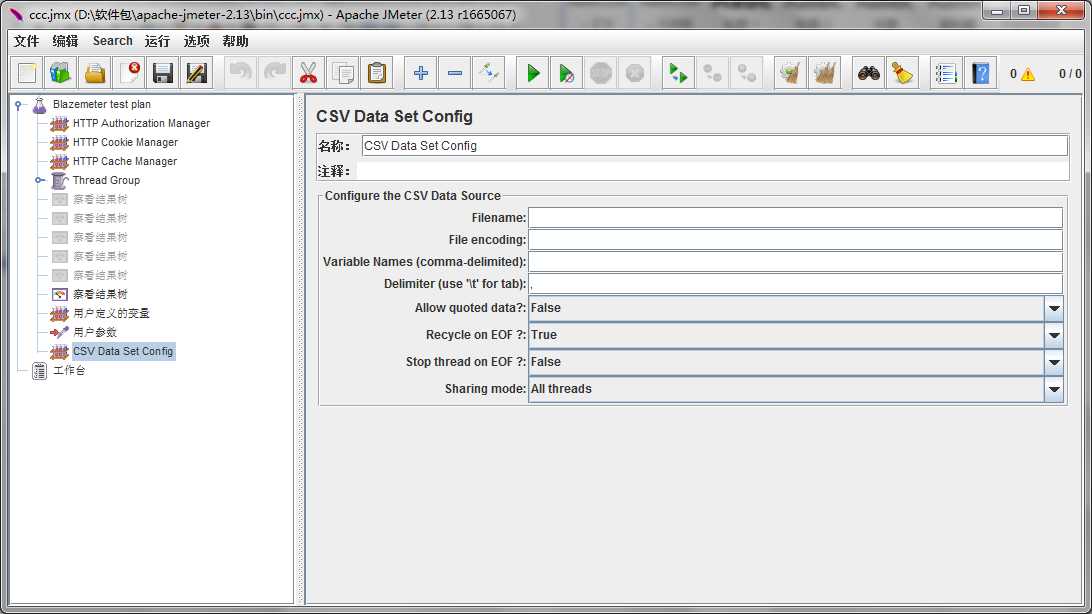Click the File encoding input field
Image resolution: width=1092 pixels, height=614 pixels.
click(x=795, y=239)
